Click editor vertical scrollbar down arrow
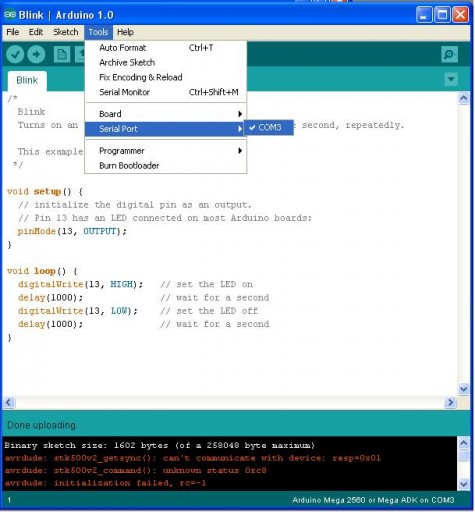475x512 pixels. click(x=464, y=389)
